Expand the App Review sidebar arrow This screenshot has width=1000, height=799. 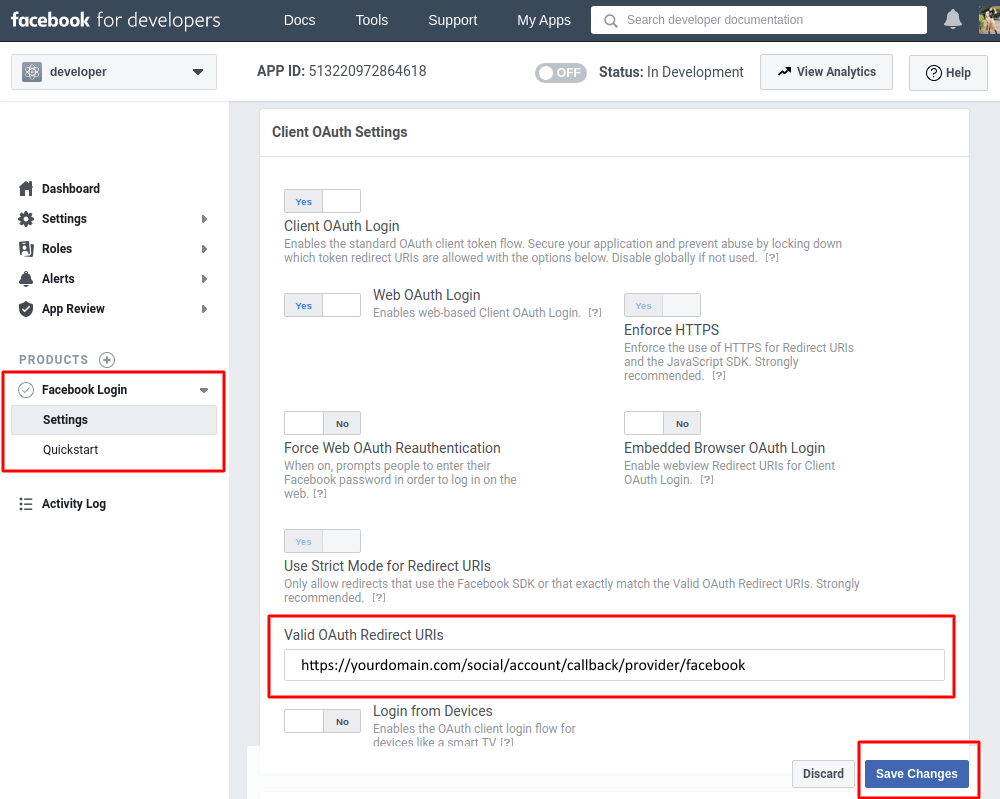tap(204, 309)
